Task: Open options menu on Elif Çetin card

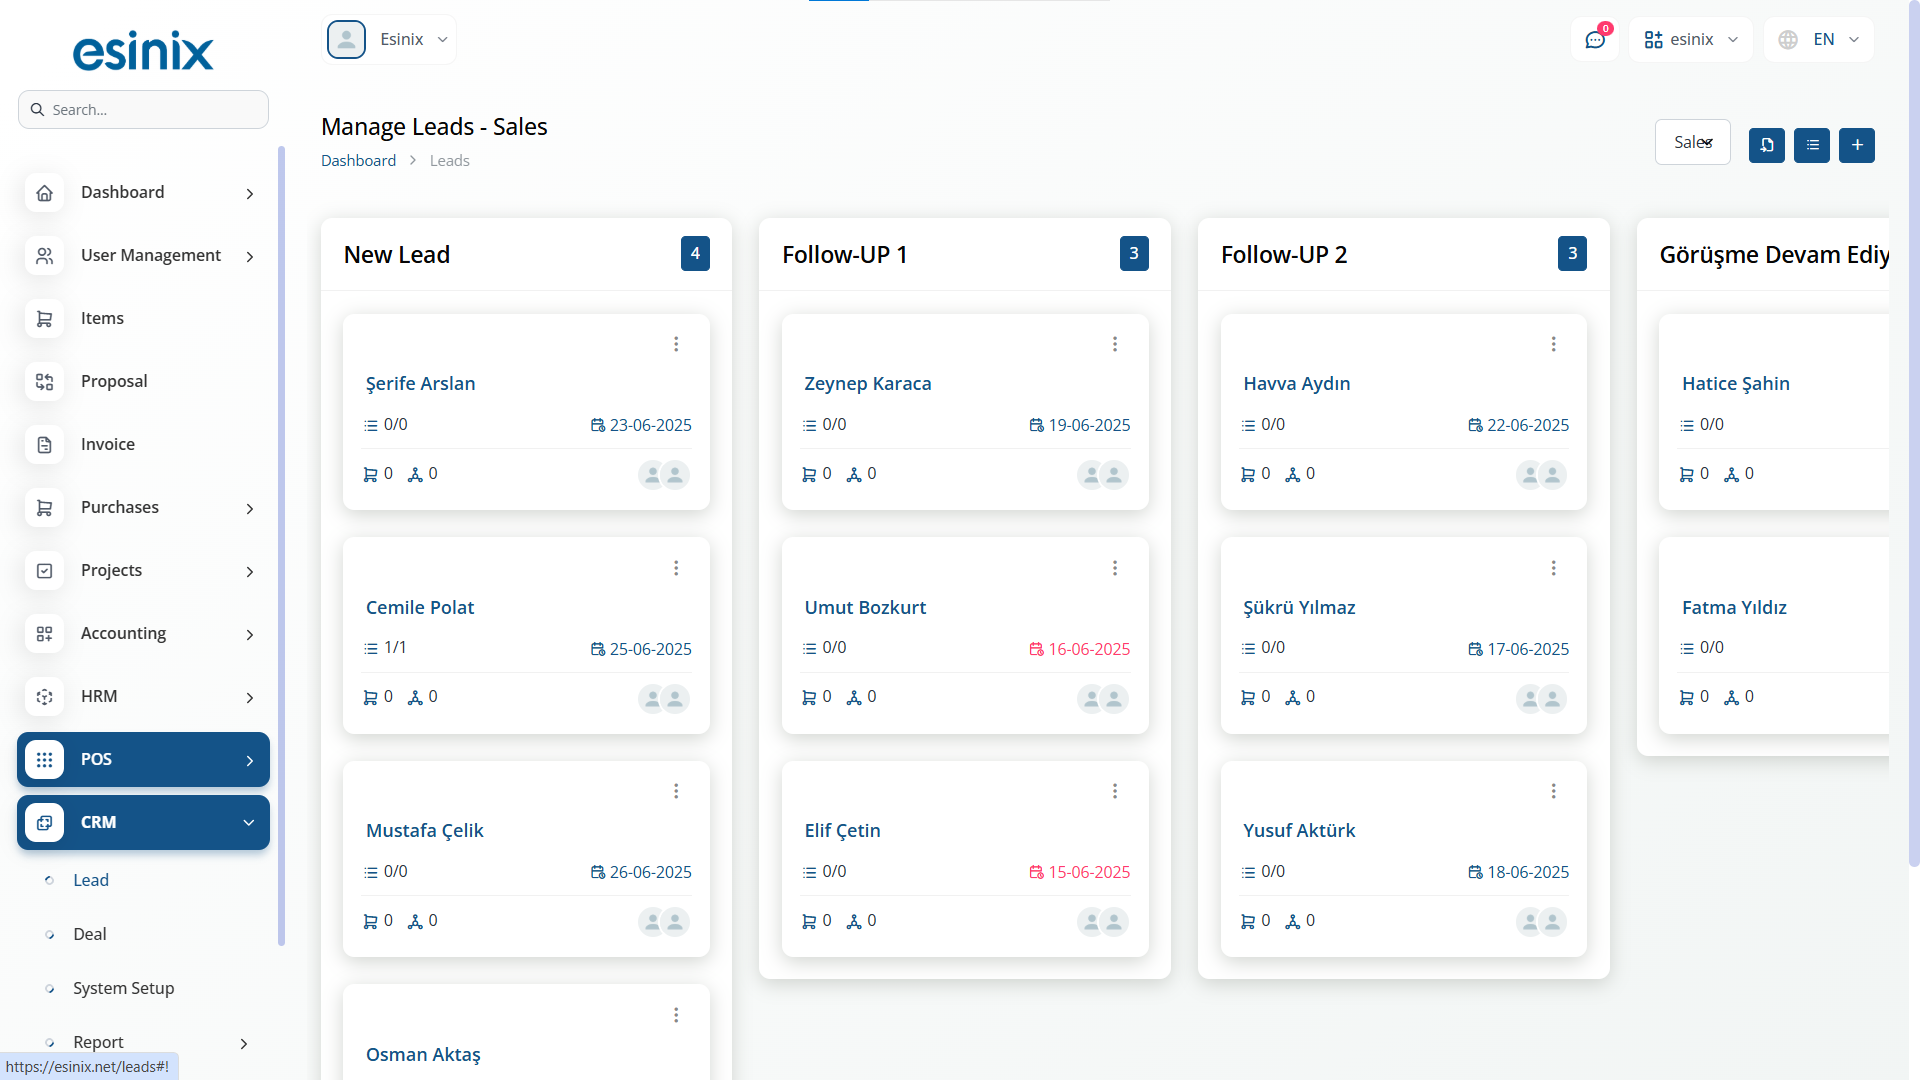Action: click(x=1115, y=791)
